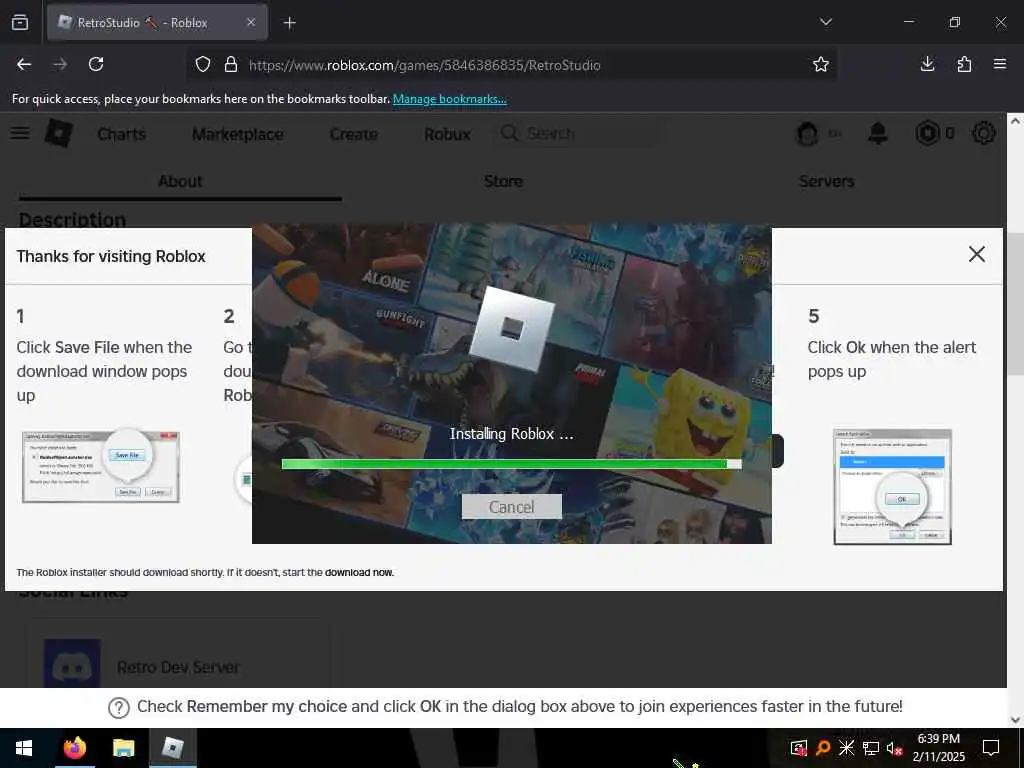Open the Windows Start menu
The height and width of the screenshot is (768, 1024).
[x=24, y=748]
